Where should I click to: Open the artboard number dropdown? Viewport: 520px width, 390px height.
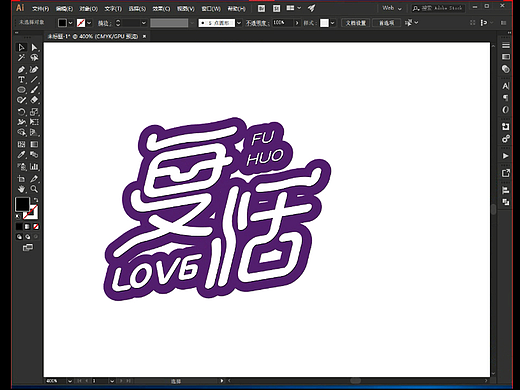click(x=112, y=381)
